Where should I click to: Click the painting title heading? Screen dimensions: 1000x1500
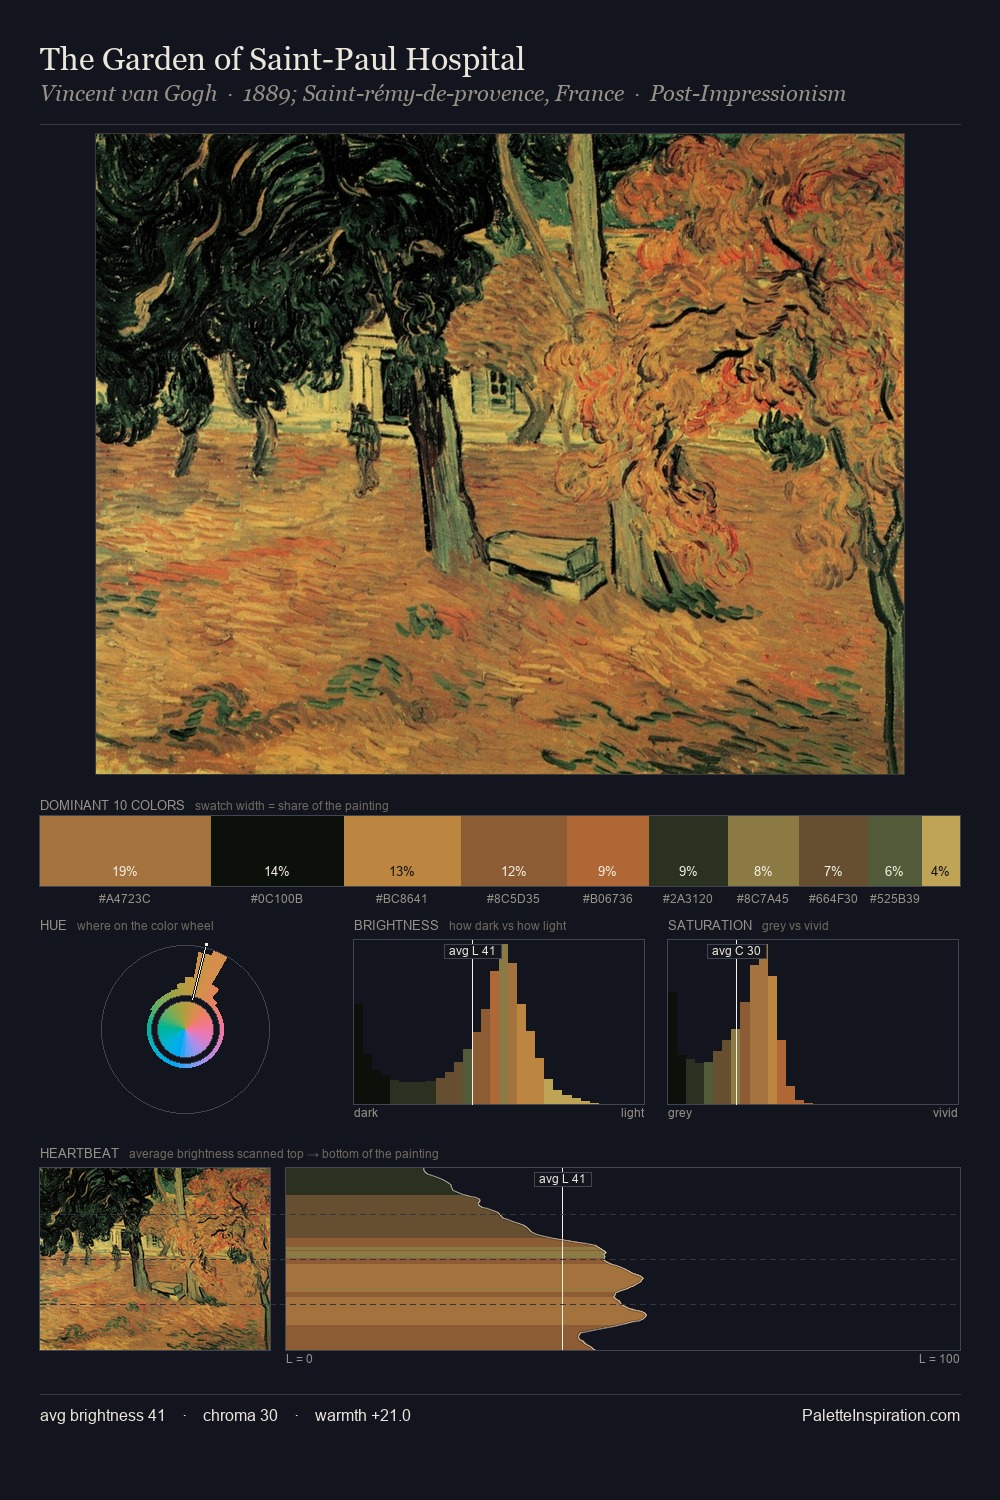(282, 59)
